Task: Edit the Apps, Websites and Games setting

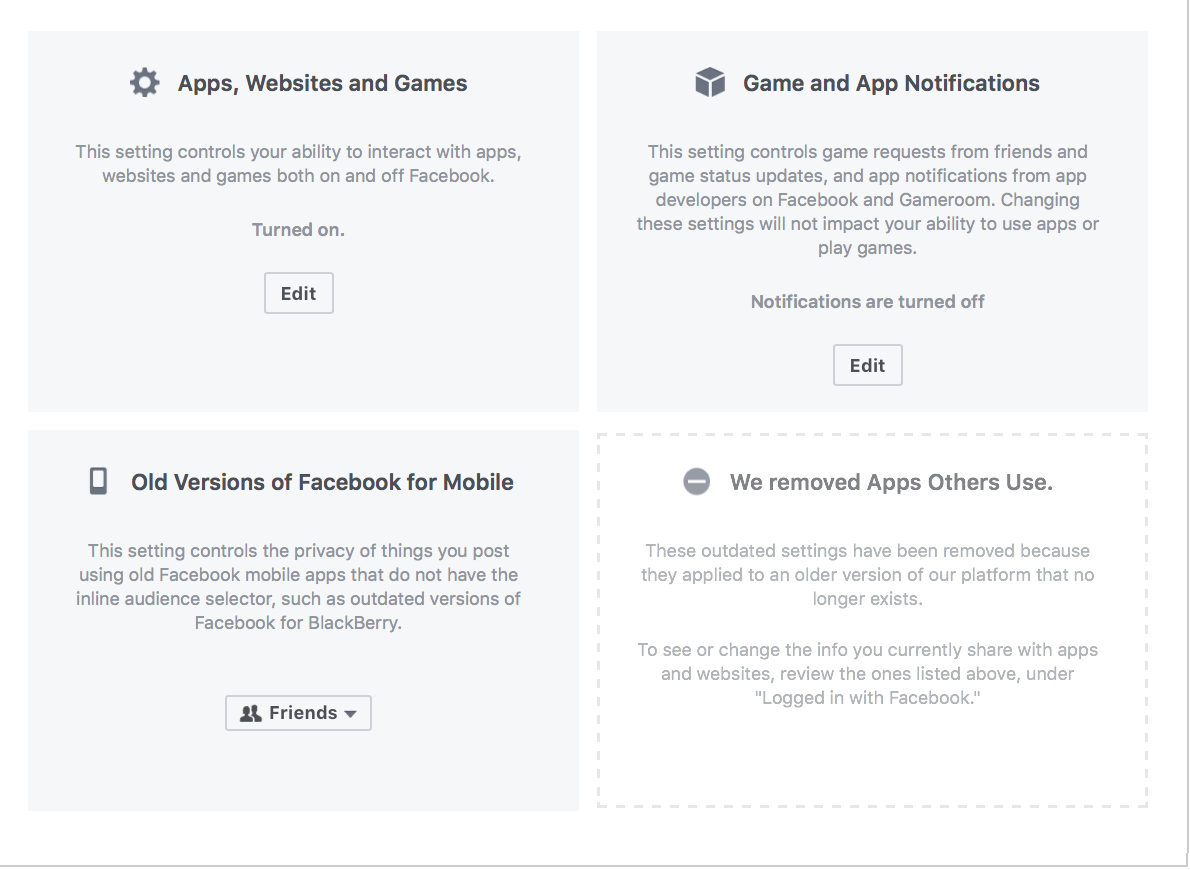Action: 298,293
